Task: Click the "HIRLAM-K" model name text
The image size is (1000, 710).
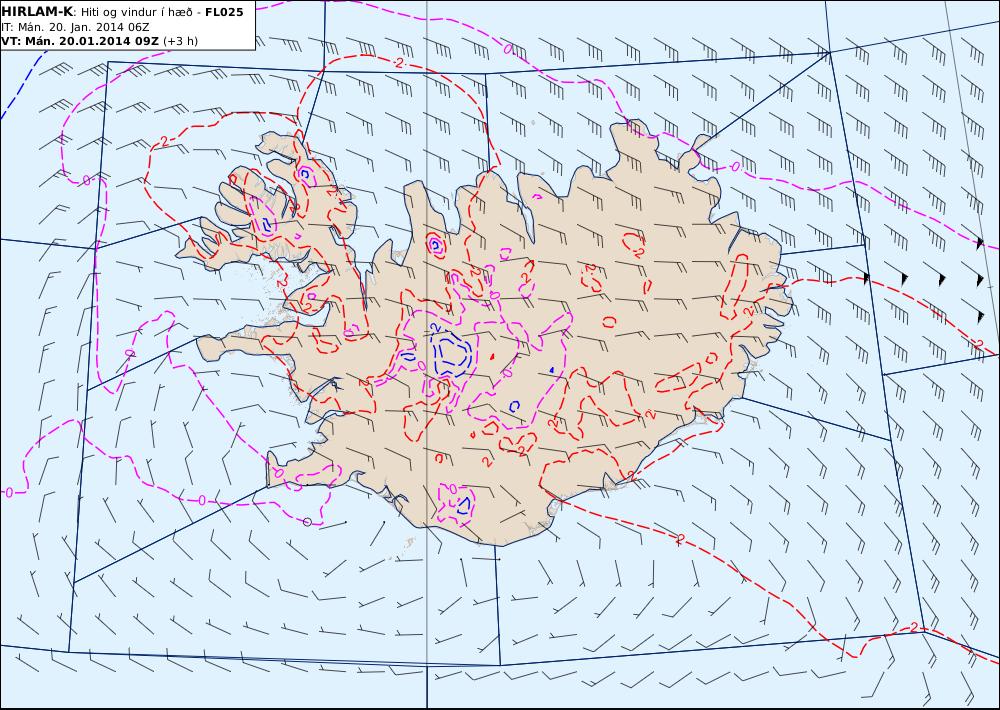Action: click(x=37, y=11)
